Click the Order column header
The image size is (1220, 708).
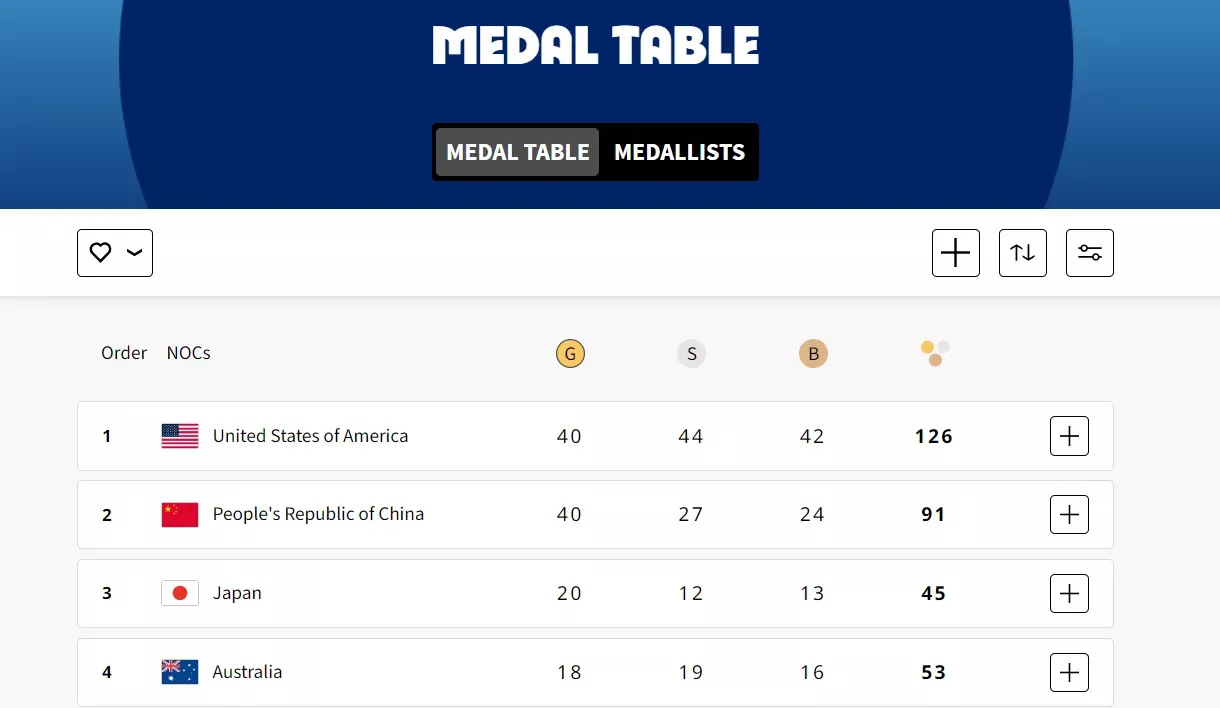click(124, 353)
